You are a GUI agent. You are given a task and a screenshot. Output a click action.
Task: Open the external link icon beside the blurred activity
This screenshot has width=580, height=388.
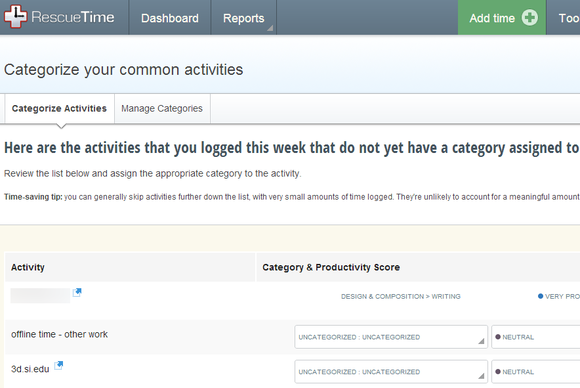coord(77,292)
